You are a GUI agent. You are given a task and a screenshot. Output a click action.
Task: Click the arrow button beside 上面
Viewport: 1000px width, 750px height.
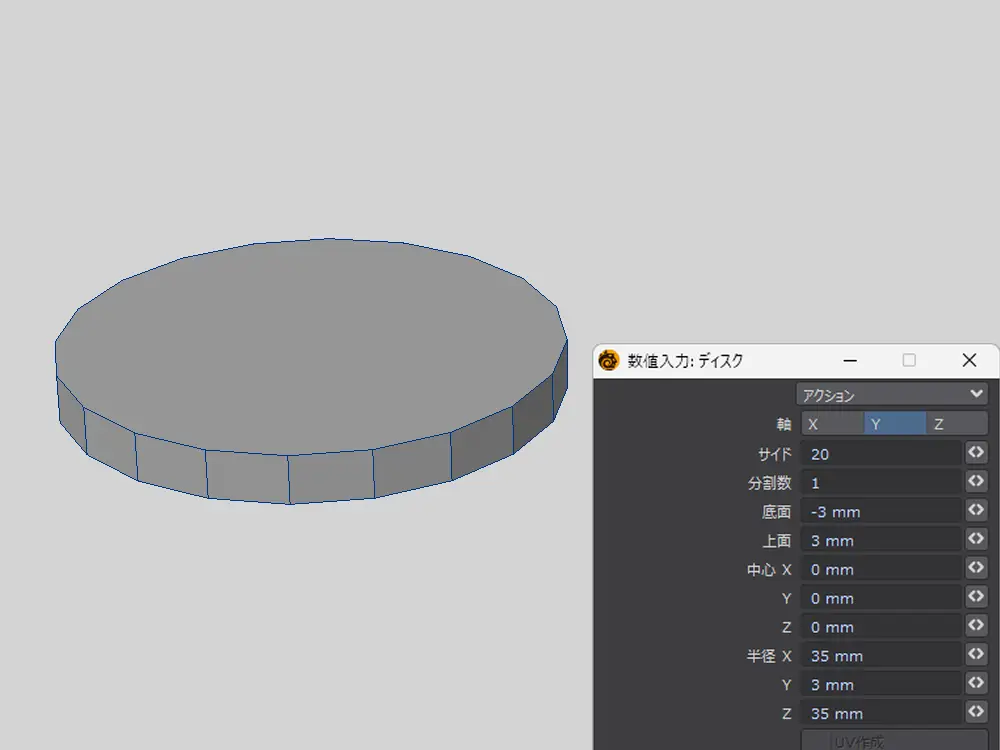[976, 540]
